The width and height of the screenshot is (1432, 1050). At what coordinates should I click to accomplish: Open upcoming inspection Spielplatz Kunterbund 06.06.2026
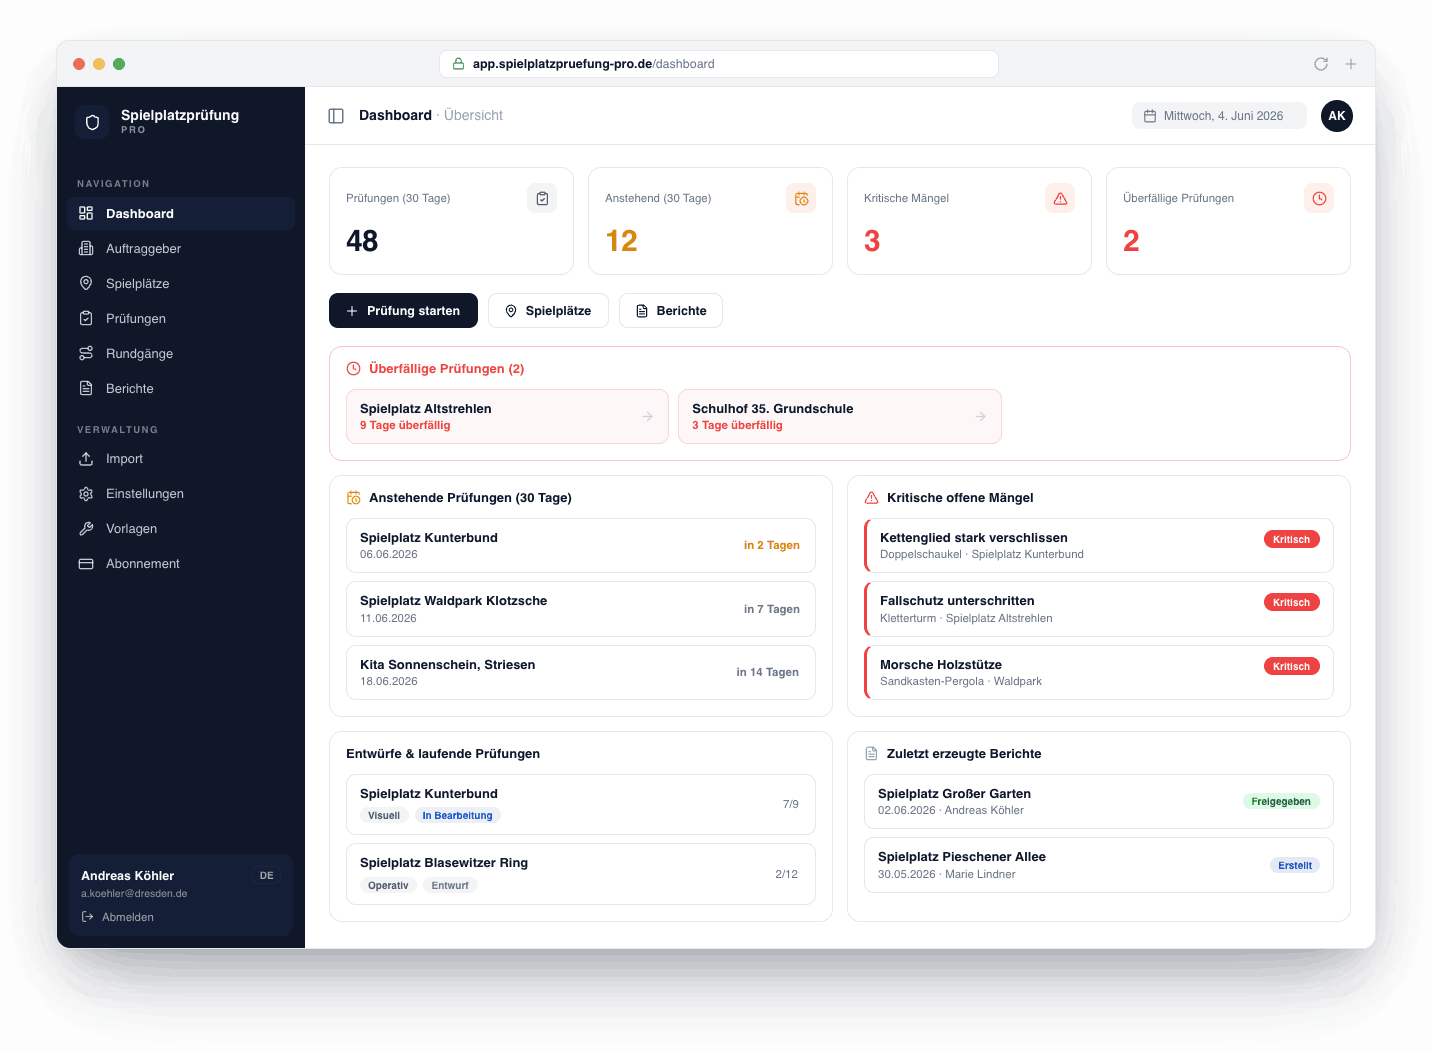[581, 546]
